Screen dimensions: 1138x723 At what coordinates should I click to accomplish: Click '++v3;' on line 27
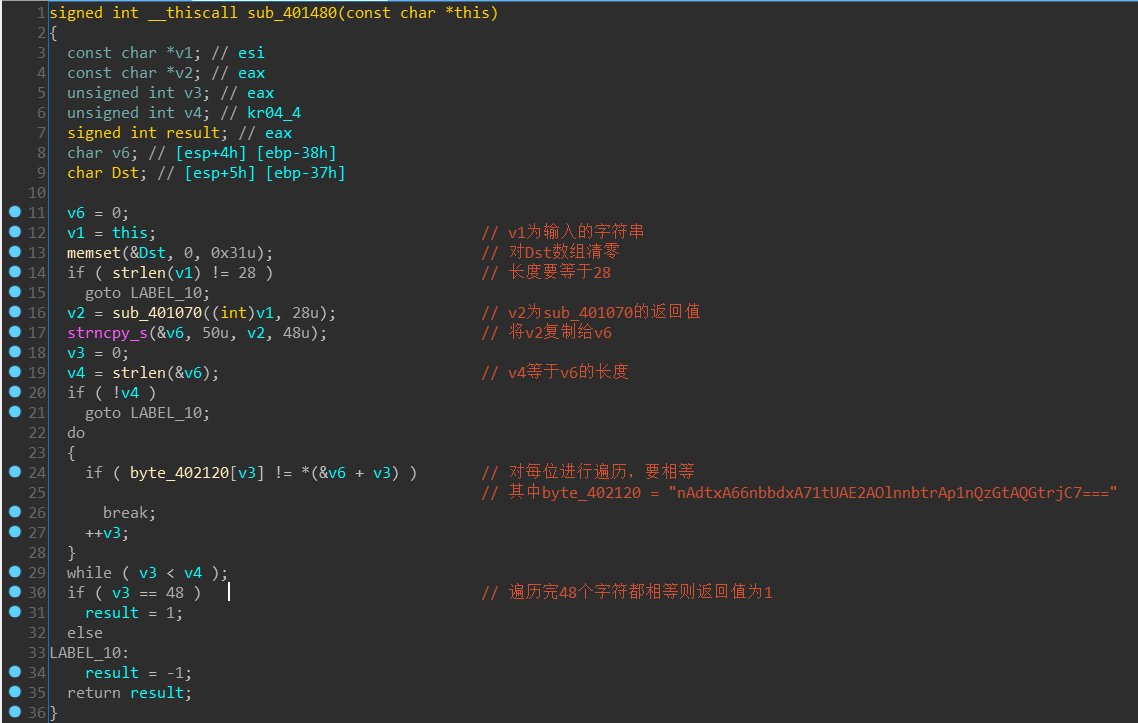coord(107,534)
